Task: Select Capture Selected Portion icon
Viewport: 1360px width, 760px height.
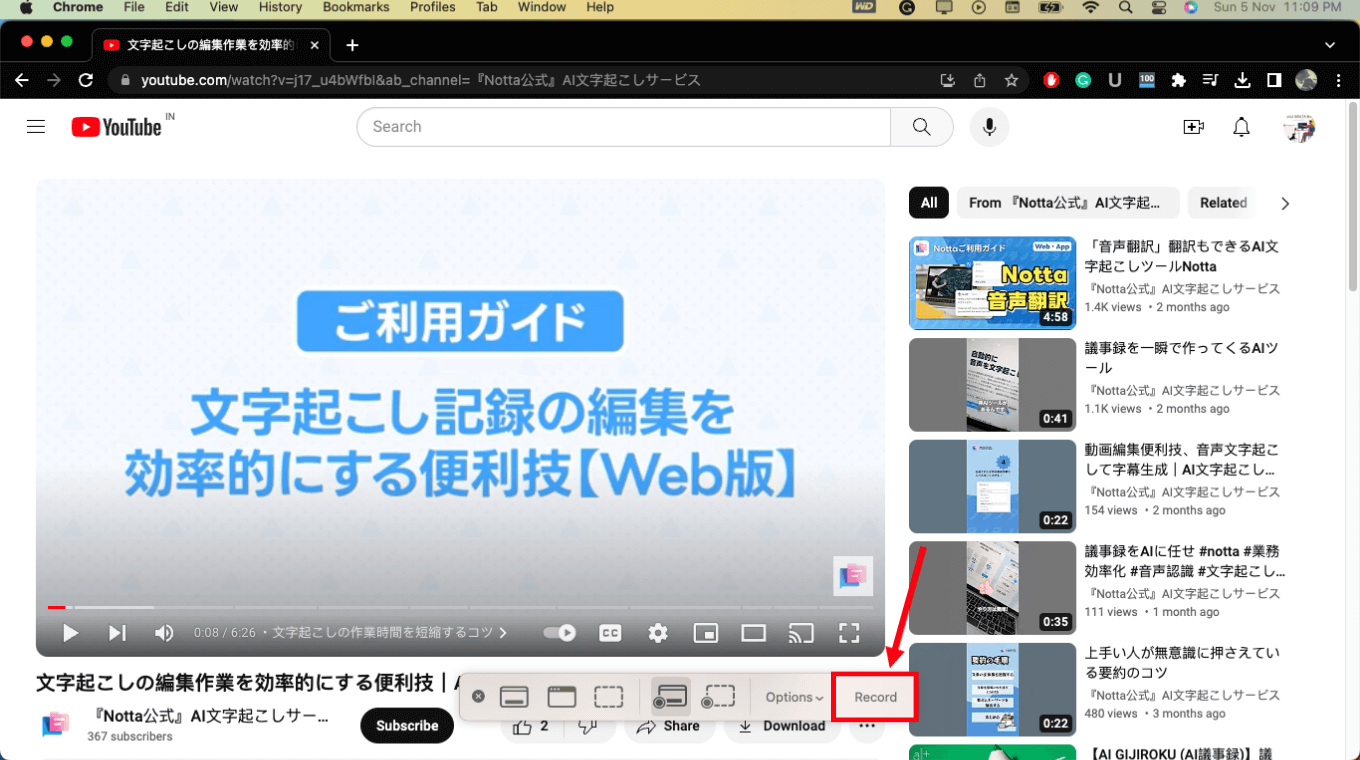Action: pyautogui.click(x=609, y=697)
